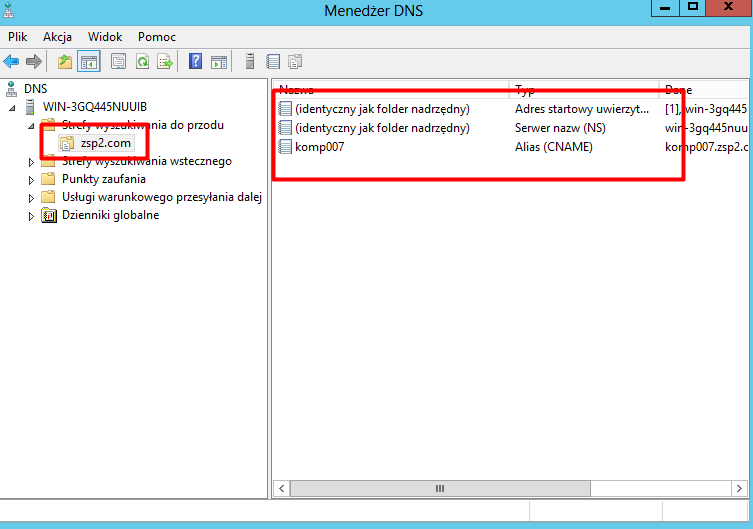The height and width of the screenshot is (529, 753).
Task: Open the Akcja menu
Action: pyautogui.click(x=57, y=36)
